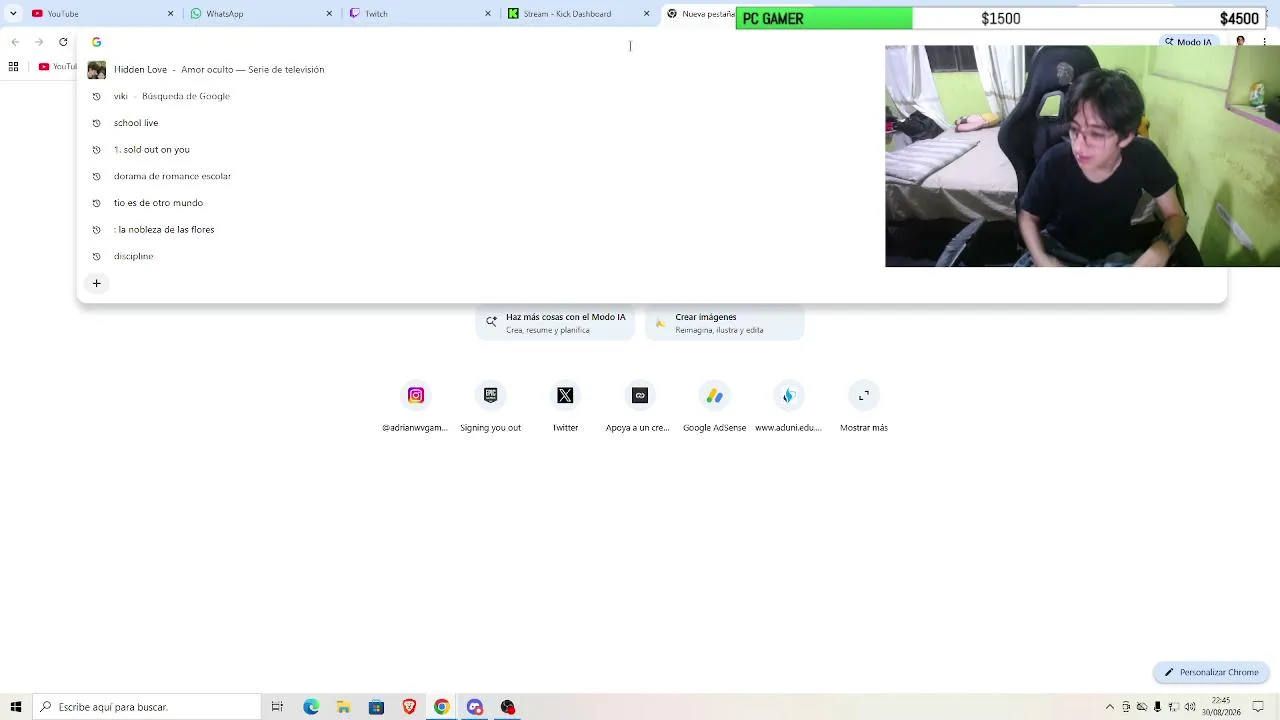
Task: Click the 'Crear imágenes' suggestion chip
Action: pos(725,322)
